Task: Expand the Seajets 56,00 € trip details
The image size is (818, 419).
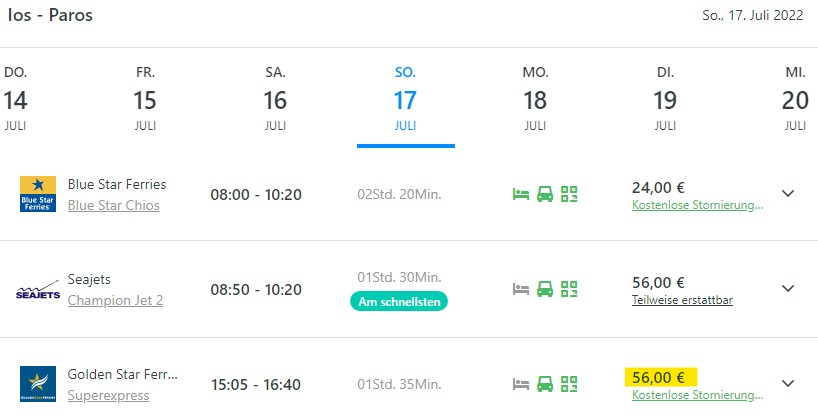Action: 788,289
